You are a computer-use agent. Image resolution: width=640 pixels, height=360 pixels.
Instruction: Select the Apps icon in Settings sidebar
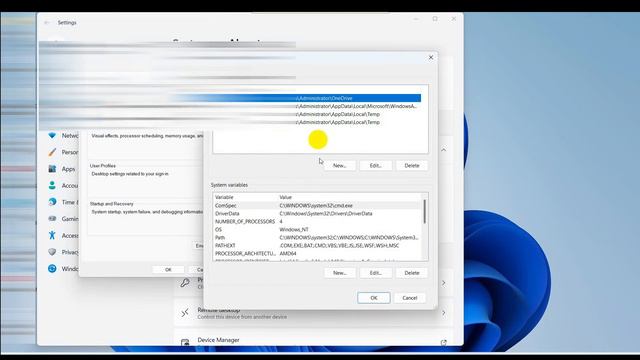coord(52,169)
